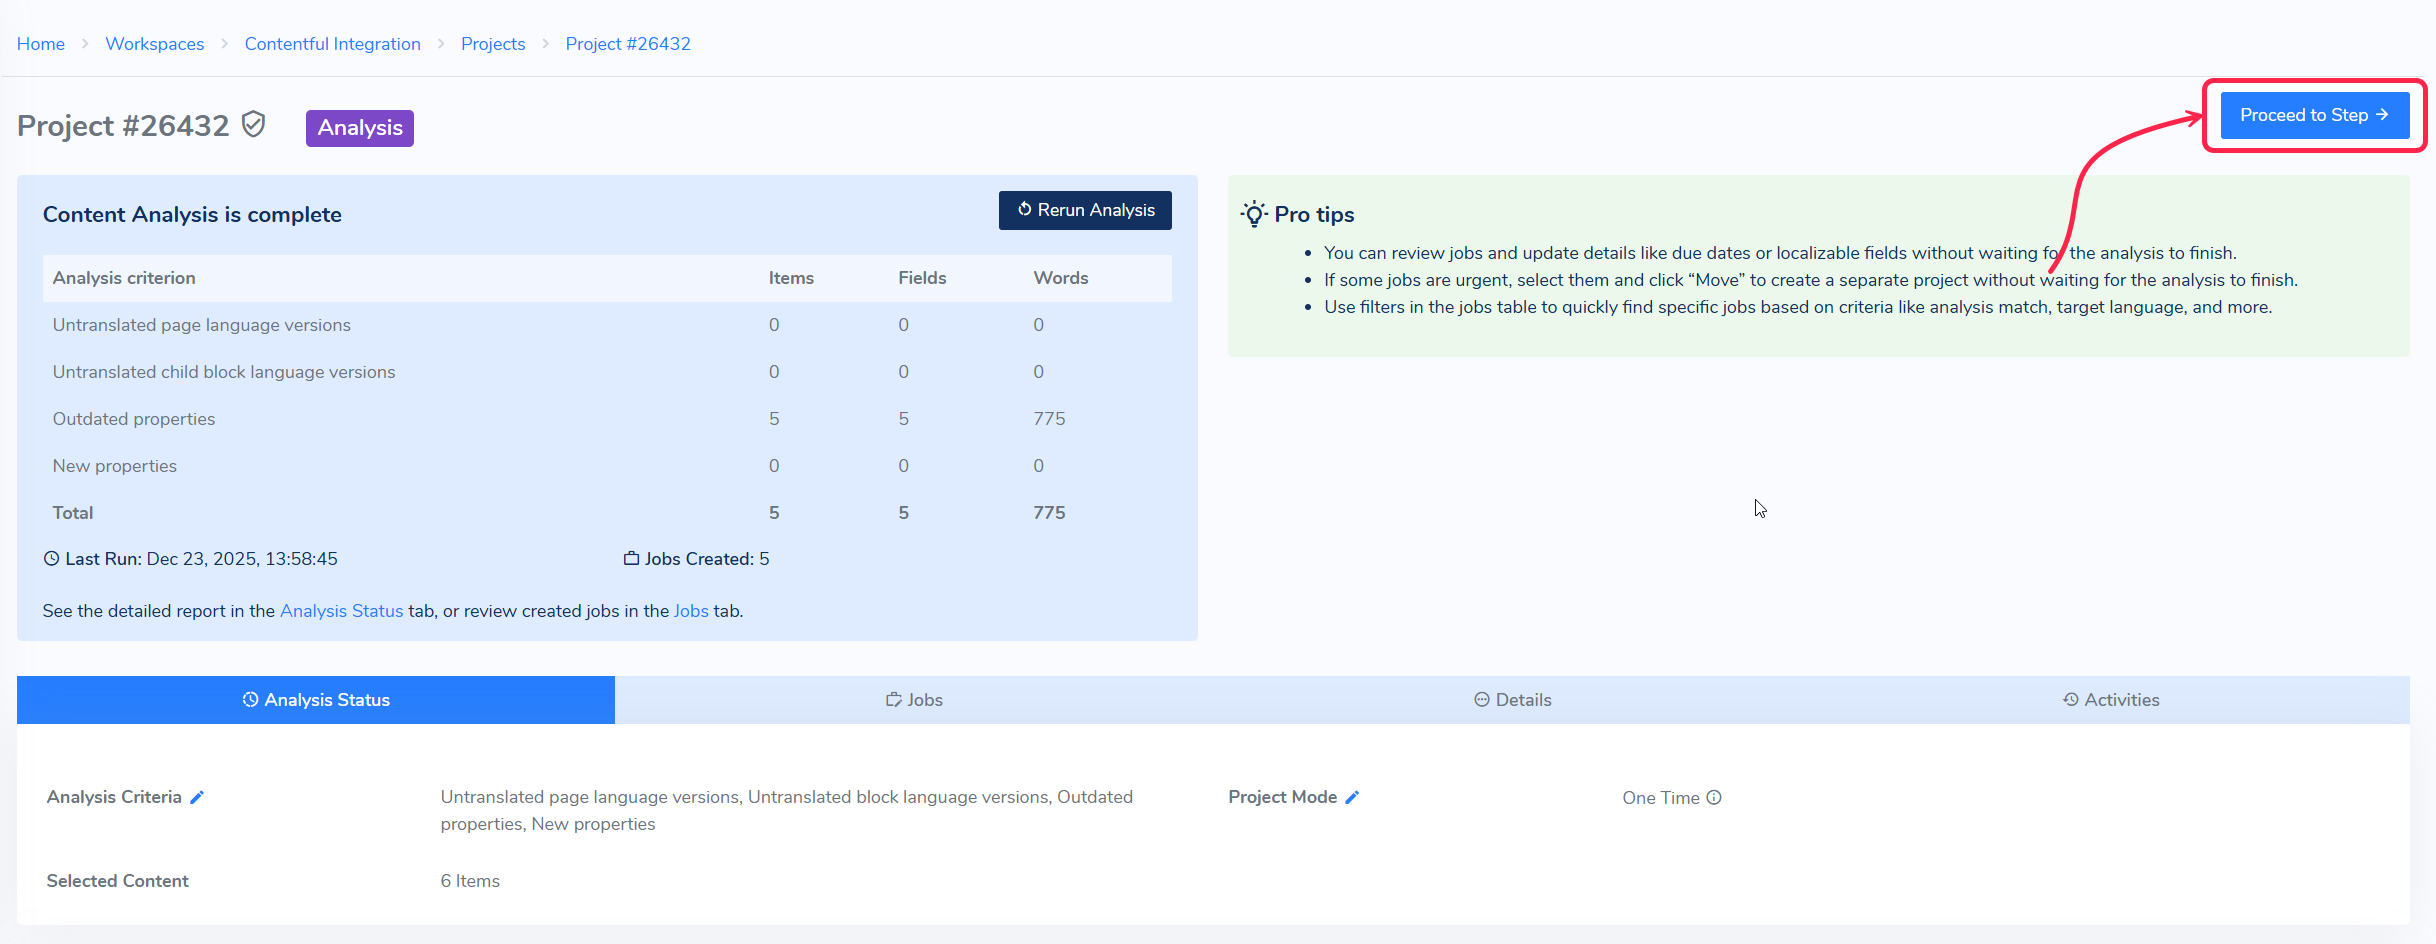Open the Analysis Status tab
The height and width of the screenshot is (944, 2436).
click(316, 700)
